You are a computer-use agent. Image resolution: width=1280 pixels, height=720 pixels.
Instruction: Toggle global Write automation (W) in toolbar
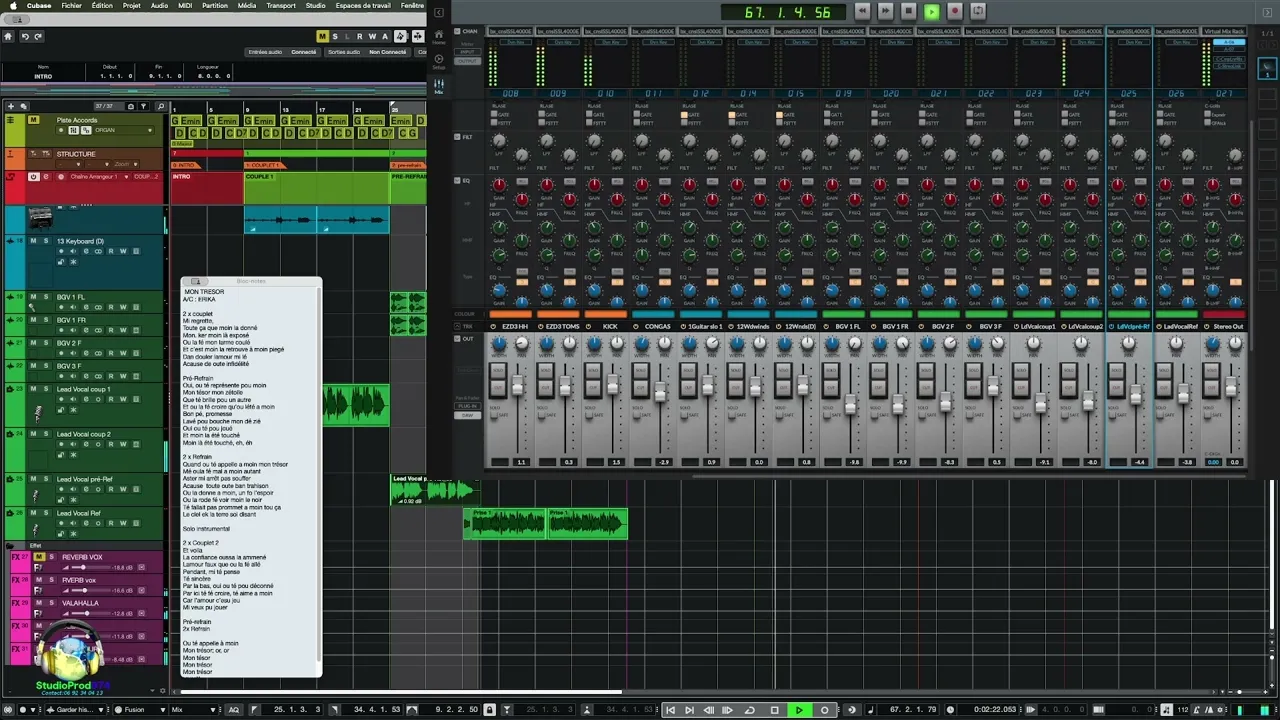point(371,36)
